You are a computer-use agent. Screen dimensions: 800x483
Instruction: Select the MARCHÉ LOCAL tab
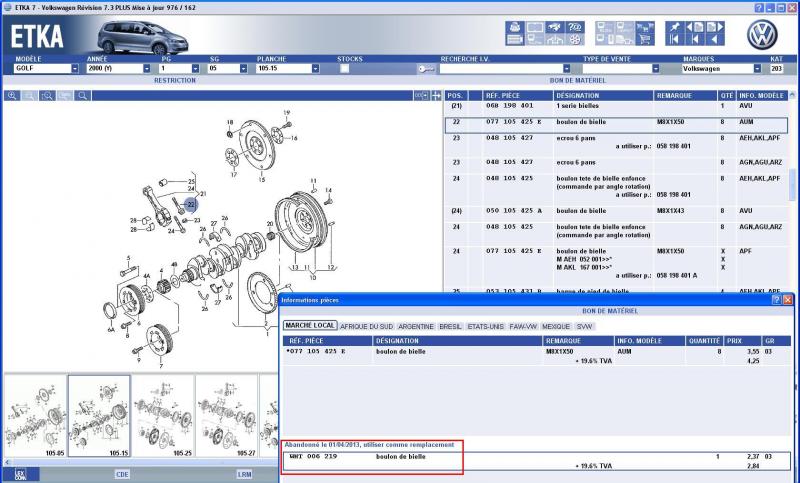coord(310,325)
